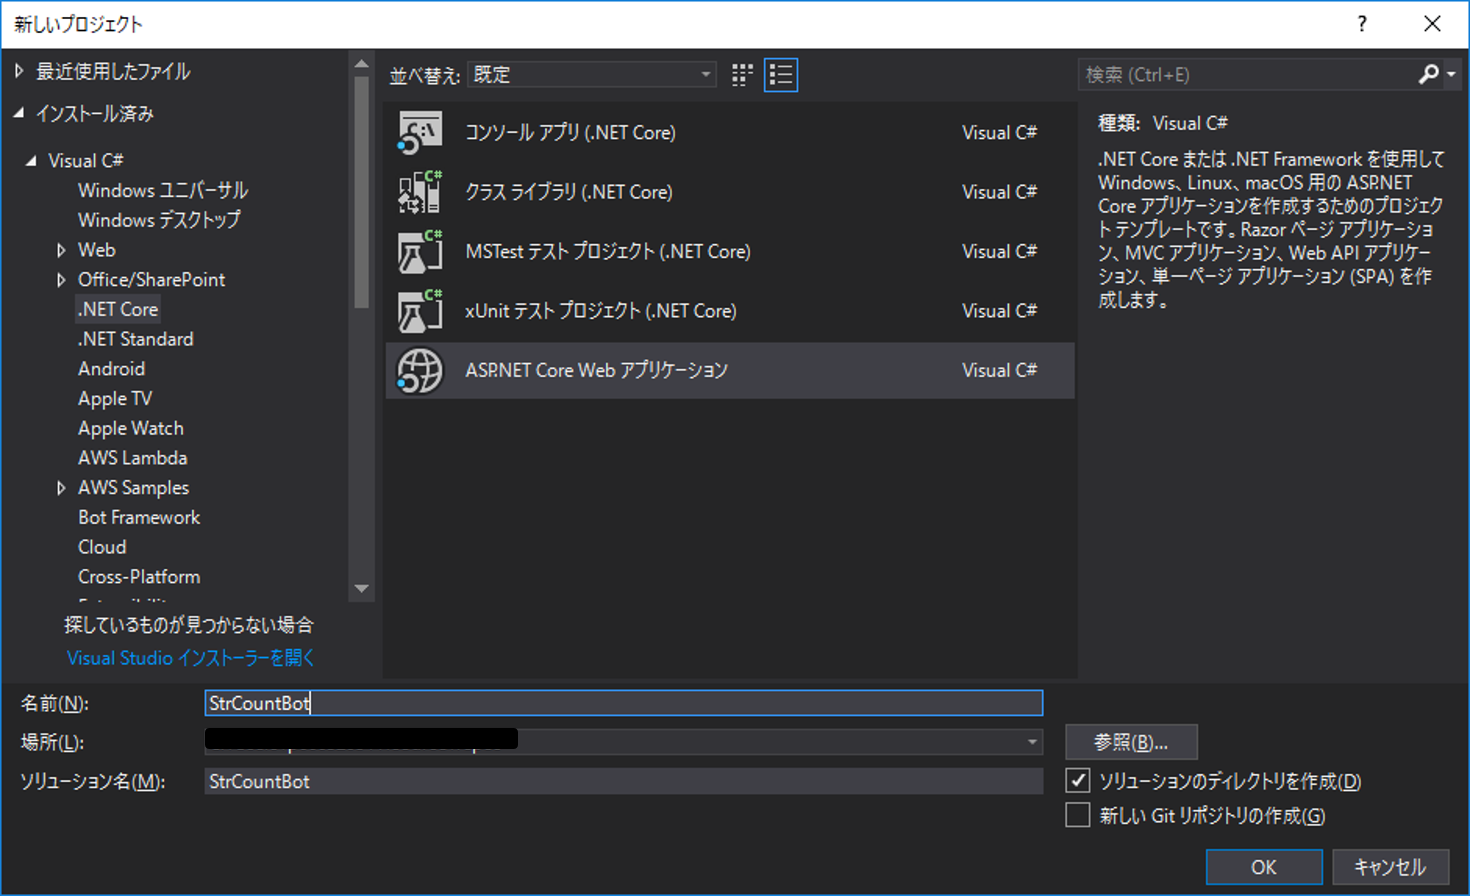Select the Bot Framework category
The width and height of the screenshot is (1470, 896).
point(139,517)
